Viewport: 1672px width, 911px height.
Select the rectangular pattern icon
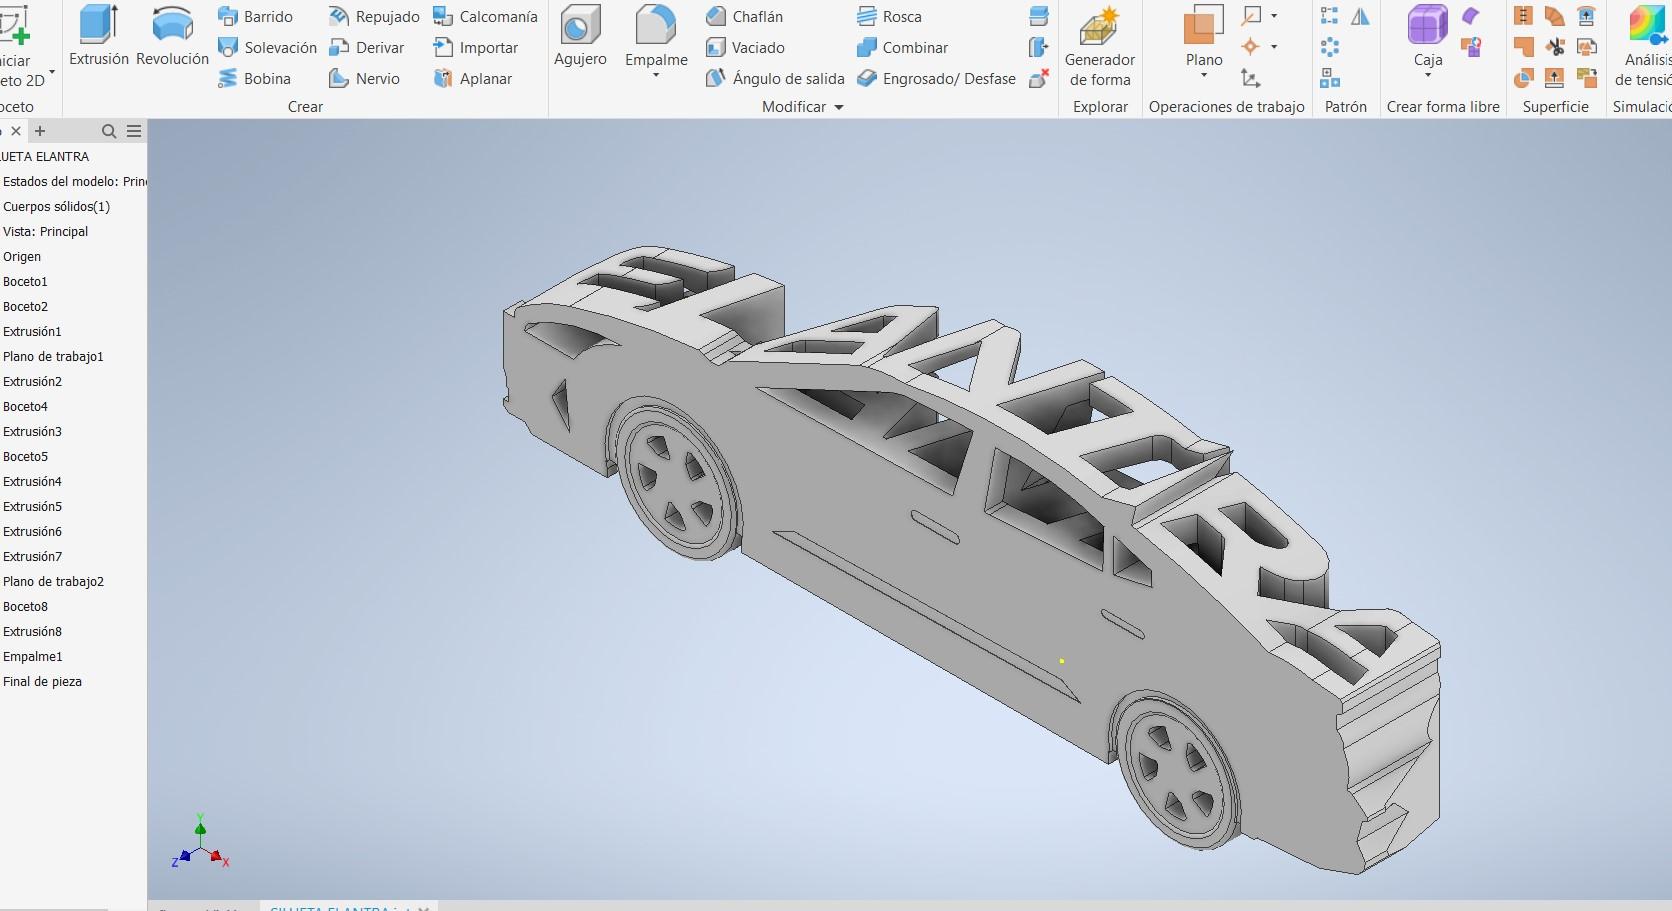tap(1329, 16)
